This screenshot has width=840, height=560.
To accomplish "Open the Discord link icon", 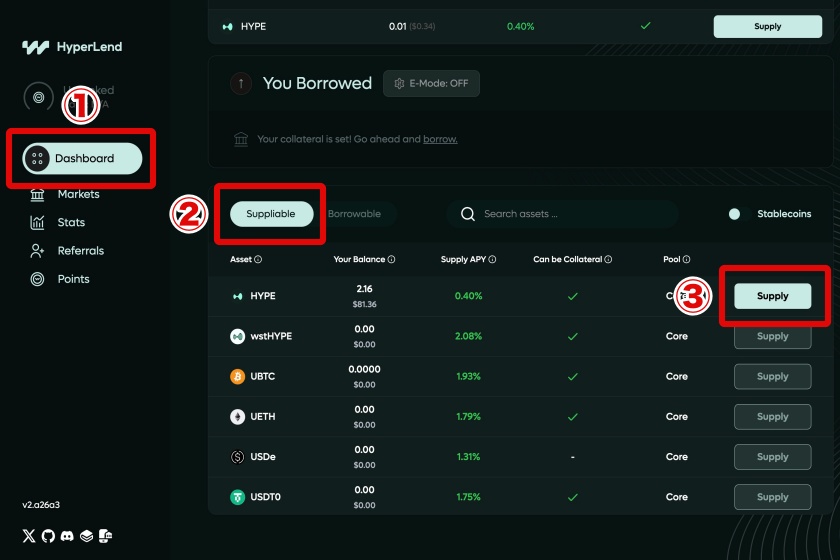I will 67,536.
